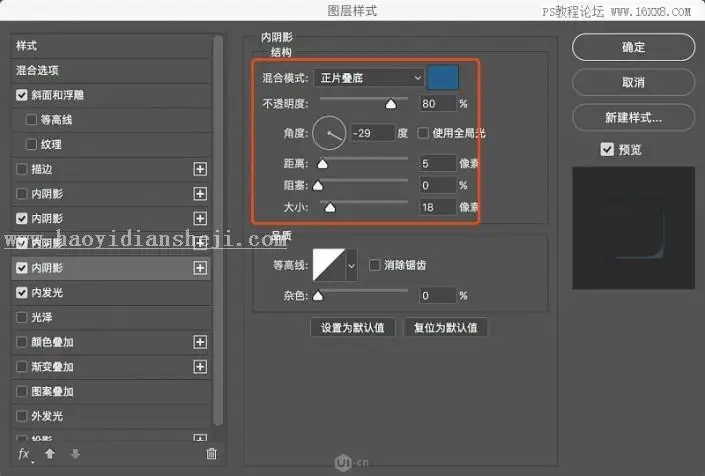705x476 pixels.
Task: Select the 外发光 style row
Action: [111, 416]
